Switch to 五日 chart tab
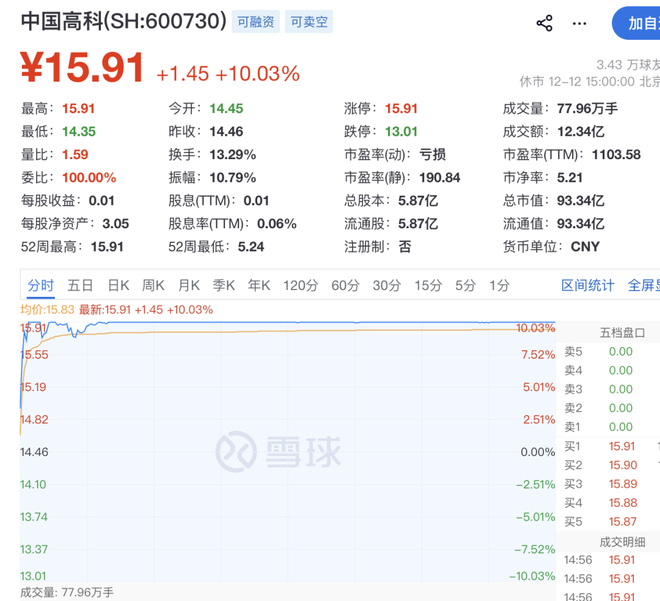 point(81,285)
